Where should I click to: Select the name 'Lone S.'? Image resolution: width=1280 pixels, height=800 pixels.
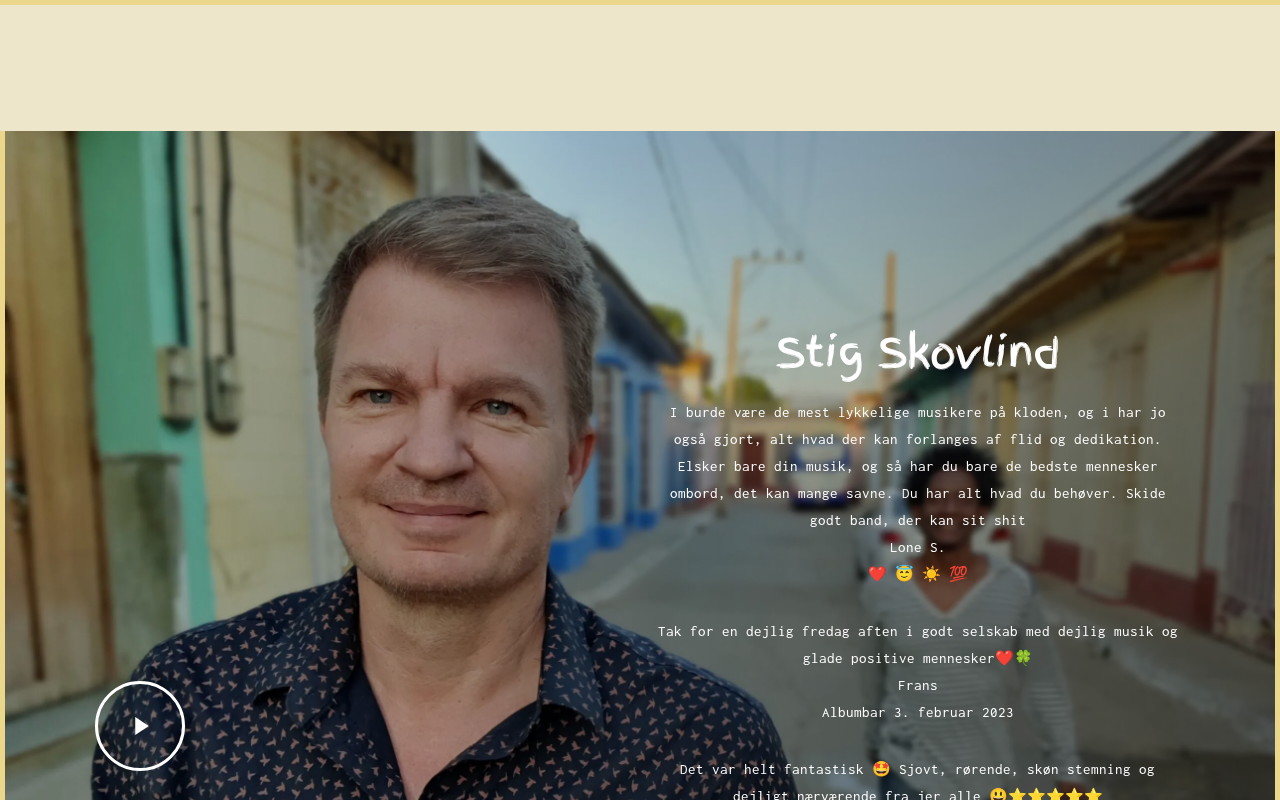pos(917,547)
